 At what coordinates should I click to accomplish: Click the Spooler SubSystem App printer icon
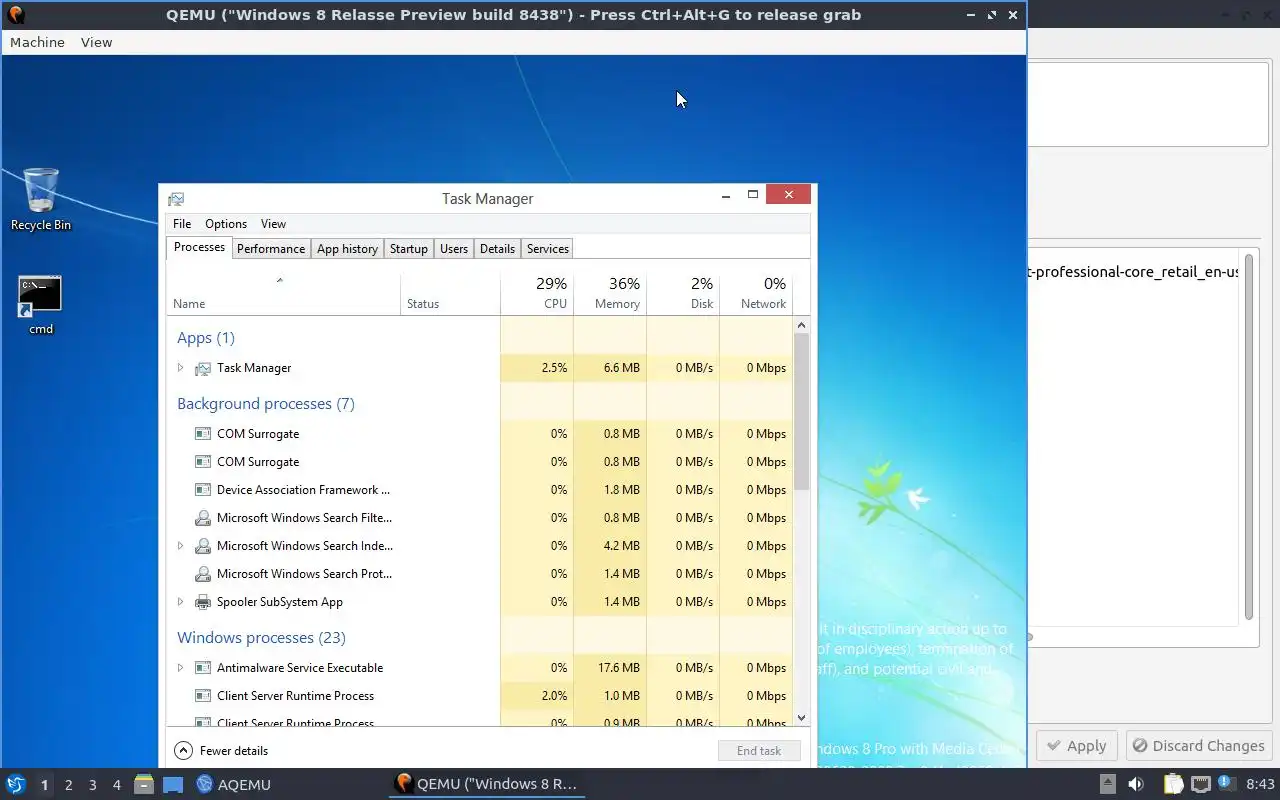pyautogui.click(x=202, y=602)
